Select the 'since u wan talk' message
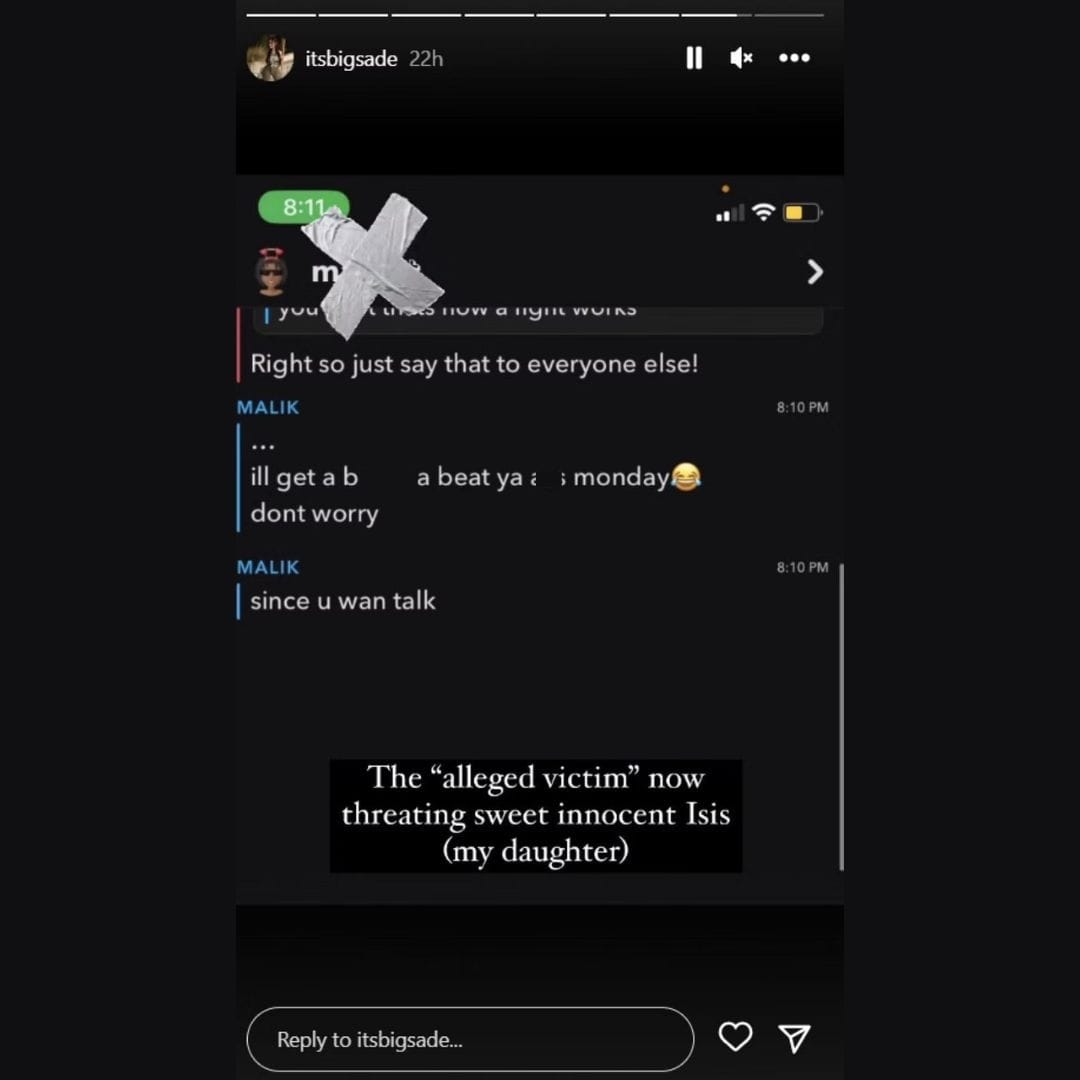Image resolution: width=1080 pixels, height=1080 pixels. (x=343, y=601)
